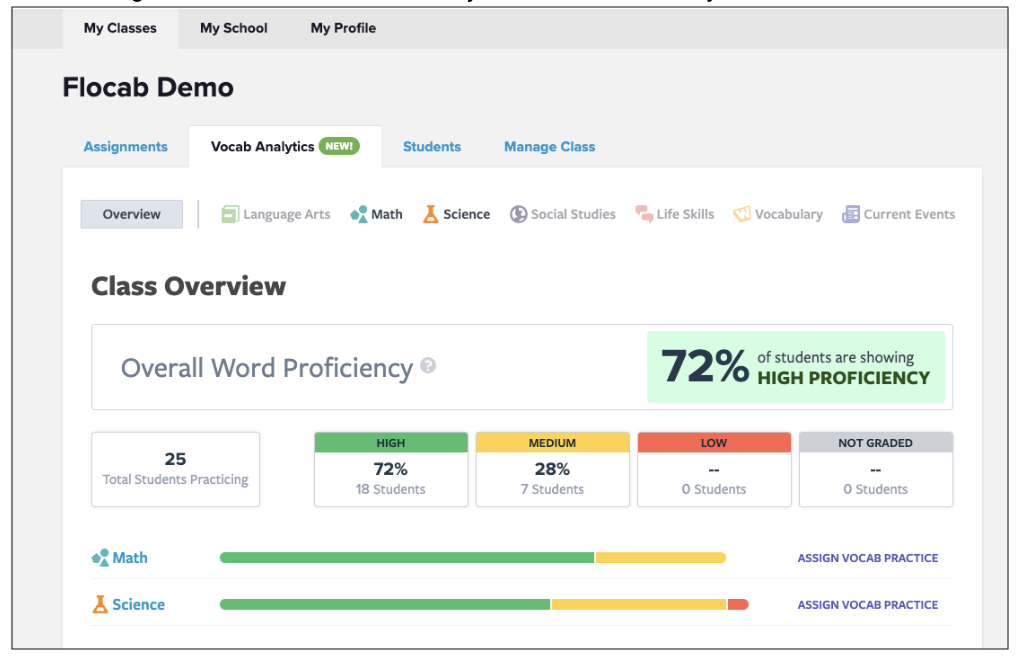Open the Manage Class tab
This screenshot has width=1018, height=658.
click(x=549, y=147)
